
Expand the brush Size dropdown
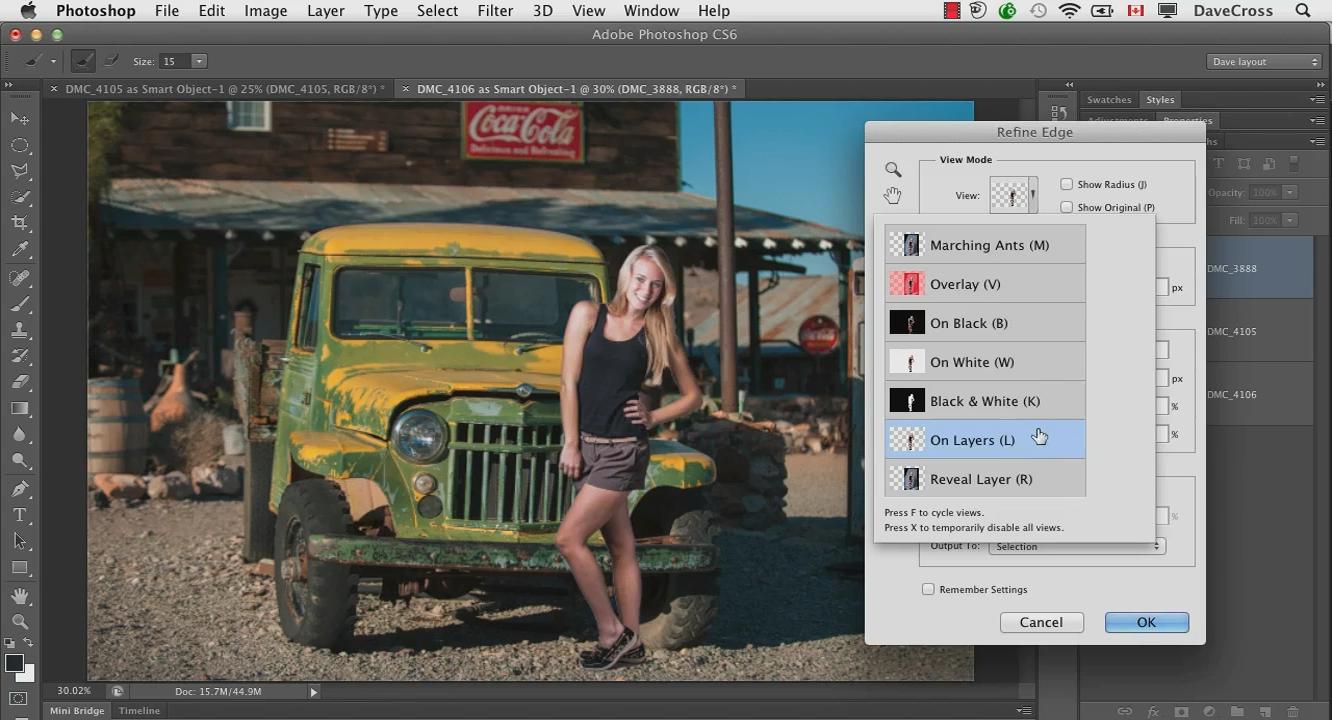click(199, 62)
